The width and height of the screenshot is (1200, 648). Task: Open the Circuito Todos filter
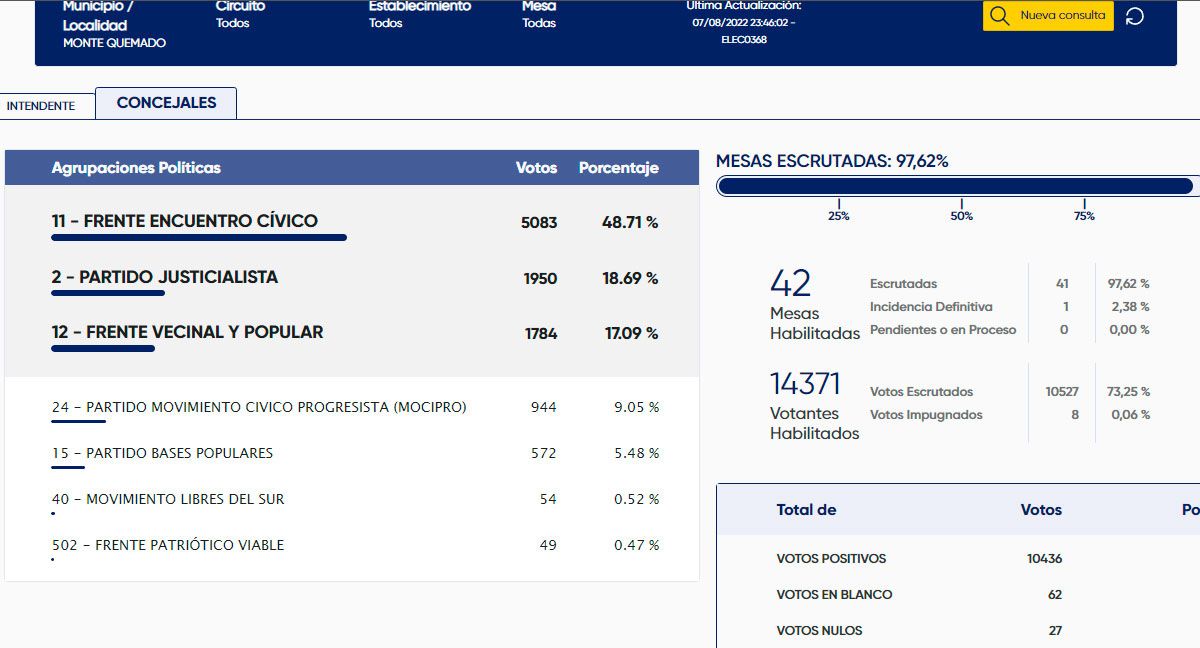coord(240,15)
